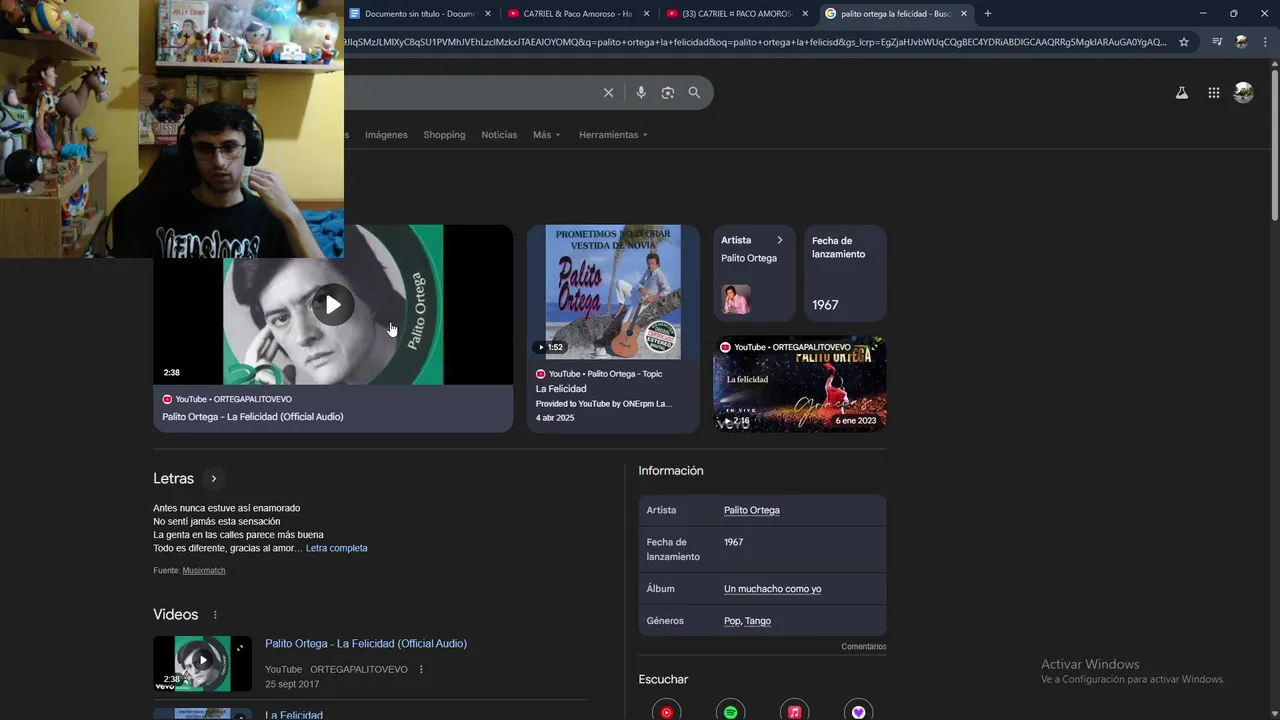Screen dimensions: 1280x720
Task: Open three-dot menu beside ORTEGAPALITOVEVO video result
Action: [421, 670]
